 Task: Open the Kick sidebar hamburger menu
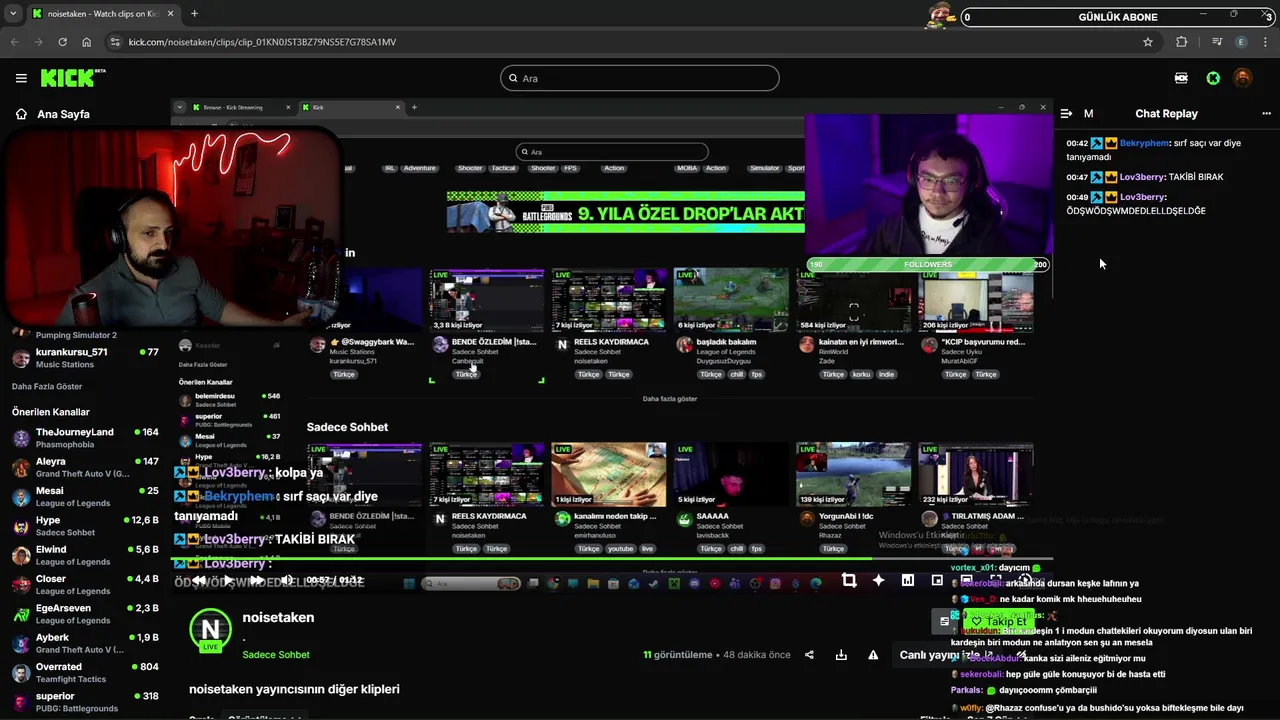tap(21, 78)
